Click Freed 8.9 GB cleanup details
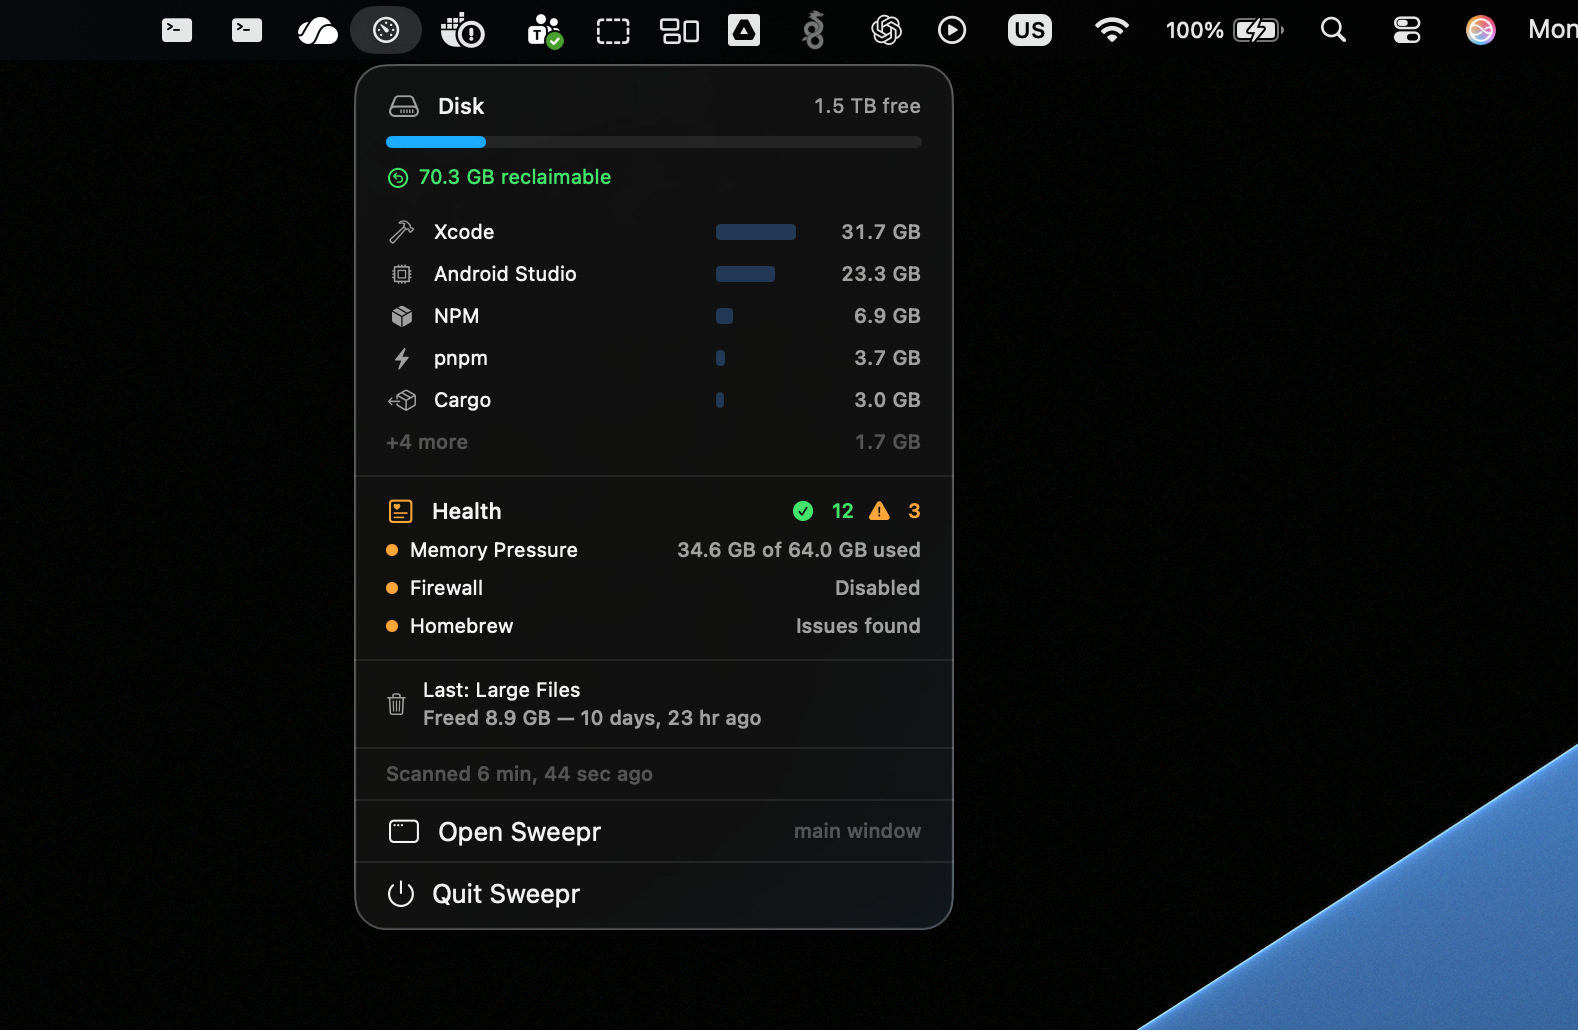 [x=592, y=718]
